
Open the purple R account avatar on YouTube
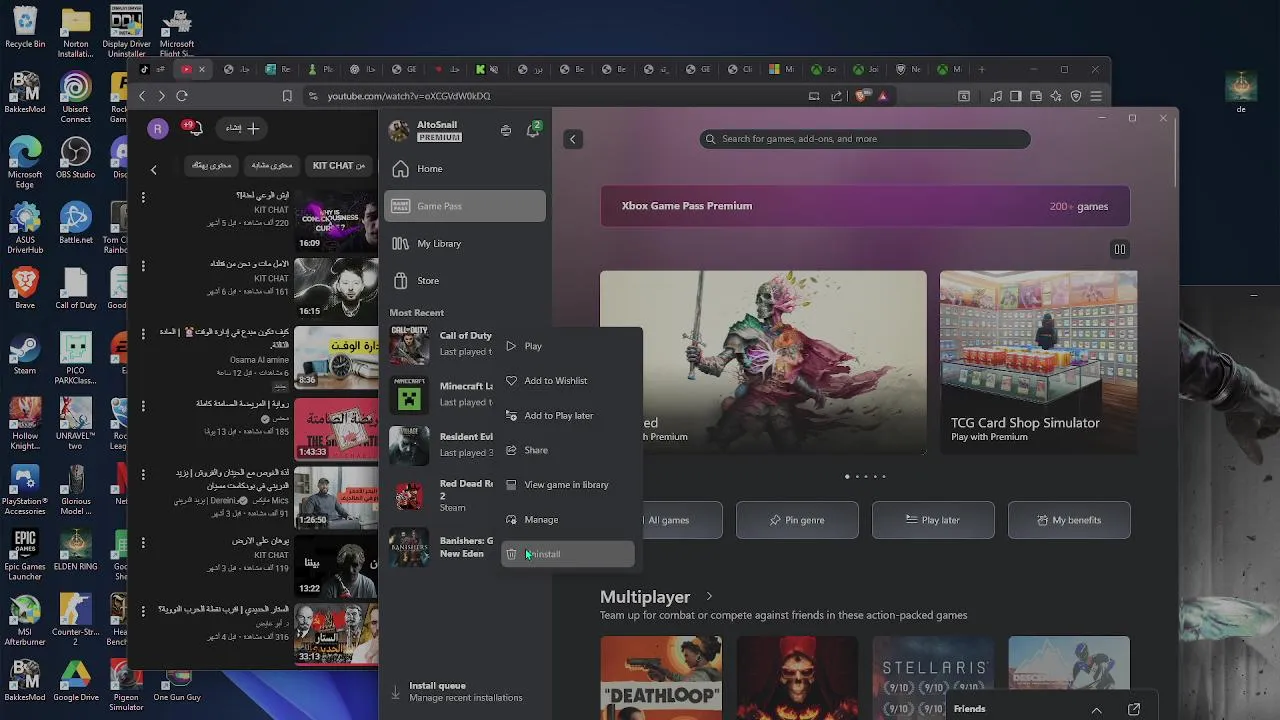157,128
